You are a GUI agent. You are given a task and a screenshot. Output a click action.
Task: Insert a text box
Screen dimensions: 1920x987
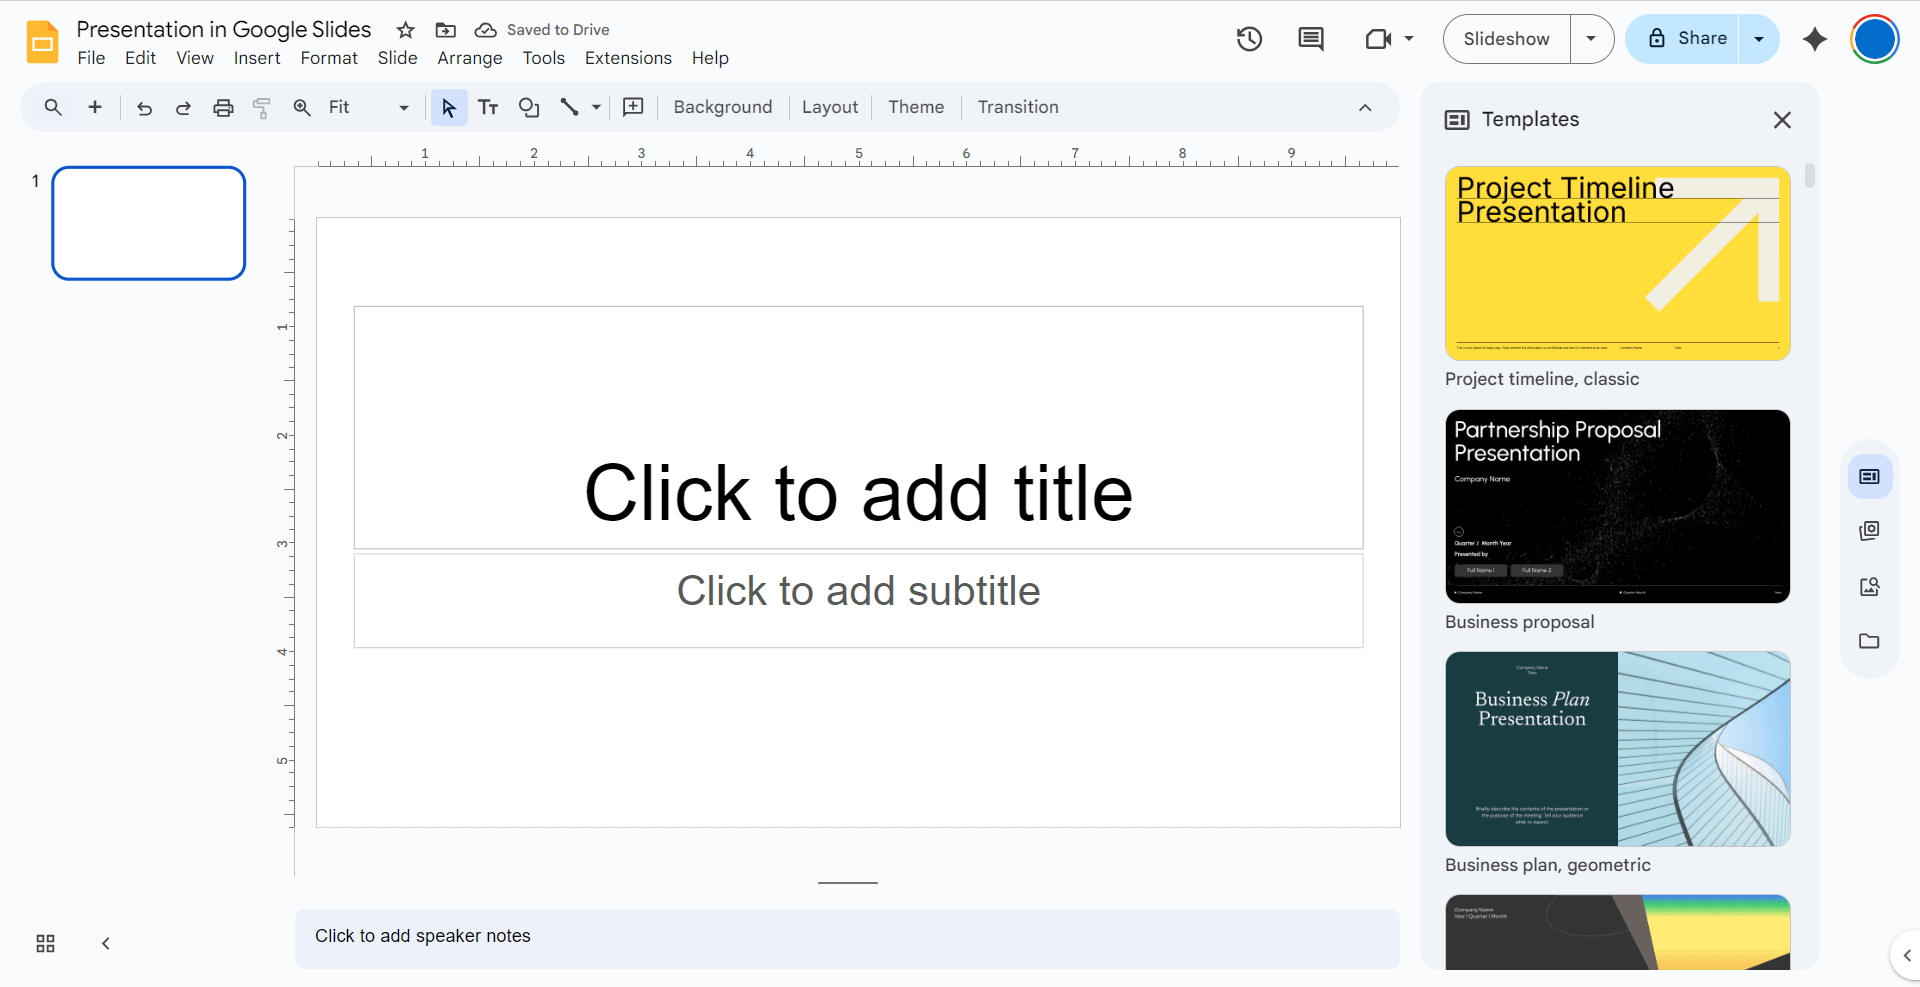[488, 107]
